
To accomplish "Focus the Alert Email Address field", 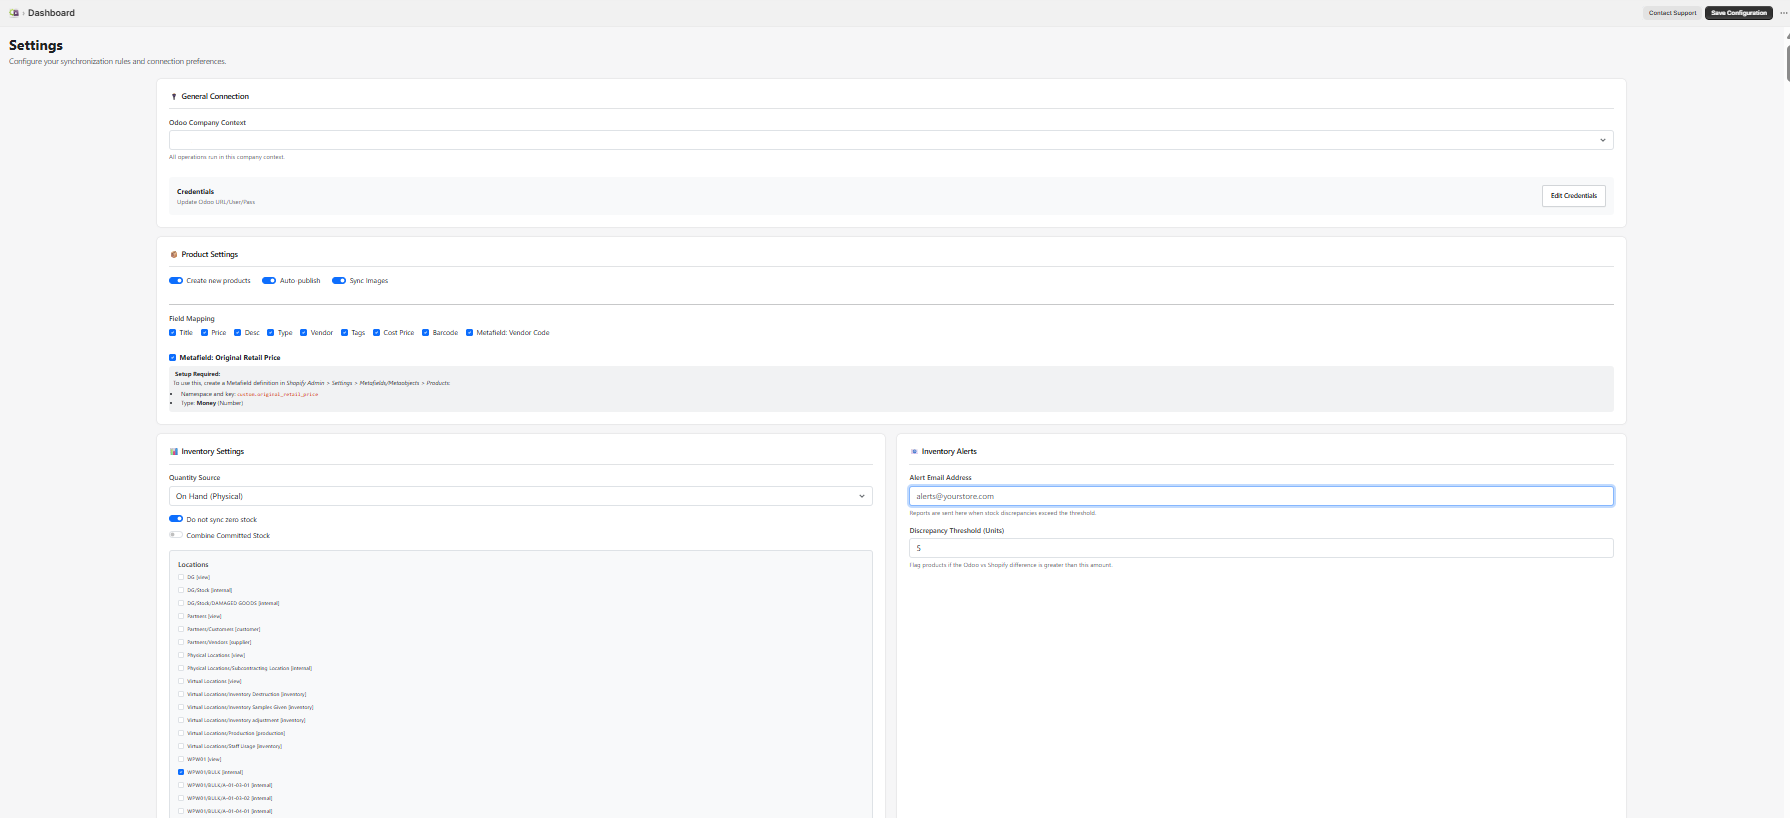I will pyautogui.click(x=1260, y=496).
